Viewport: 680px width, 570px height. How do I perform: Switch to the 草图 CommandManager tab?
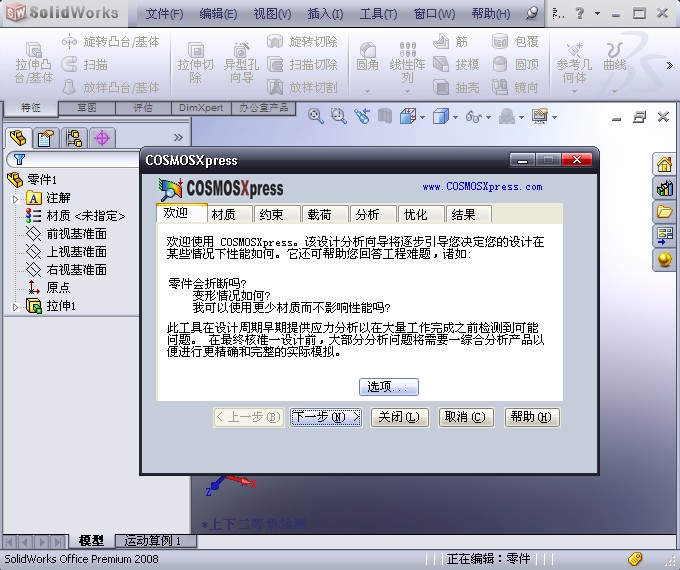87,108
